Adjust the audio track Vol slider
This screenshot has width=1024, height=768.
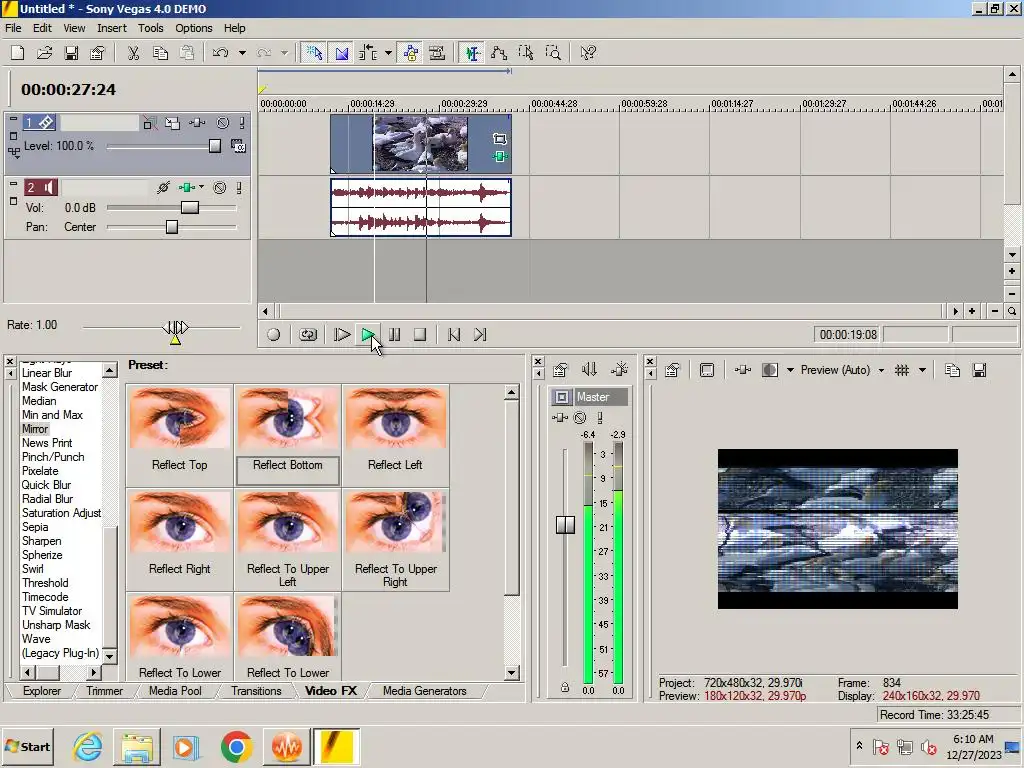click(190, 208)
